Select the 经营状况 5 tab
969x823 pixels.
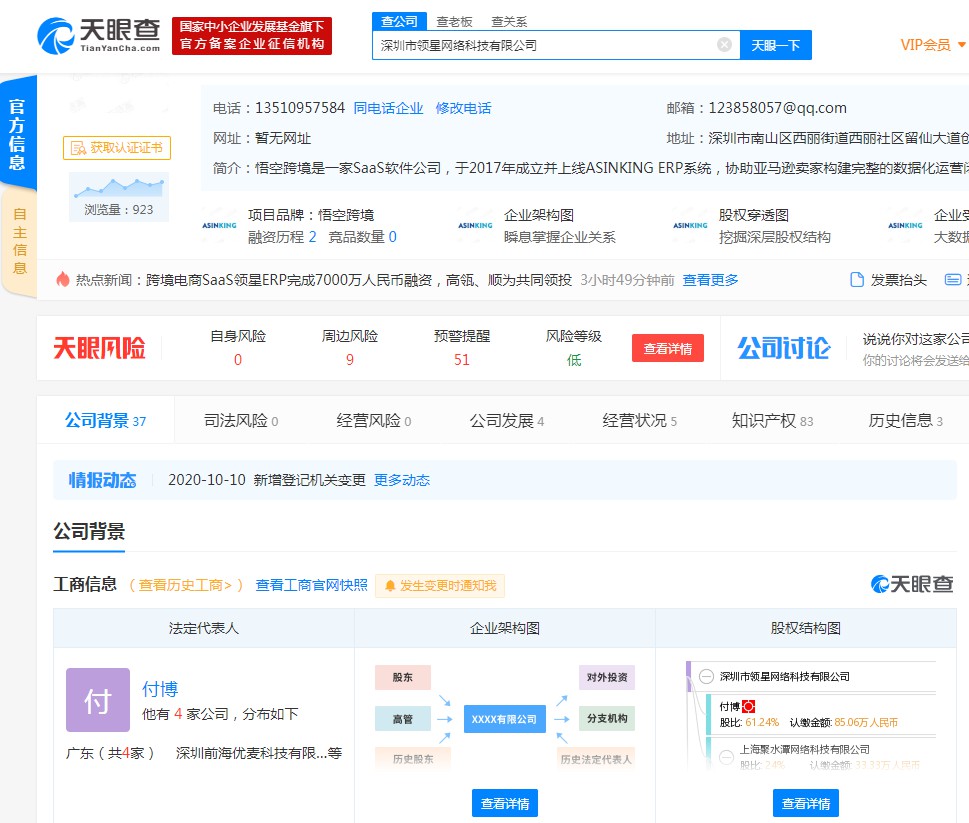(640, 421)
